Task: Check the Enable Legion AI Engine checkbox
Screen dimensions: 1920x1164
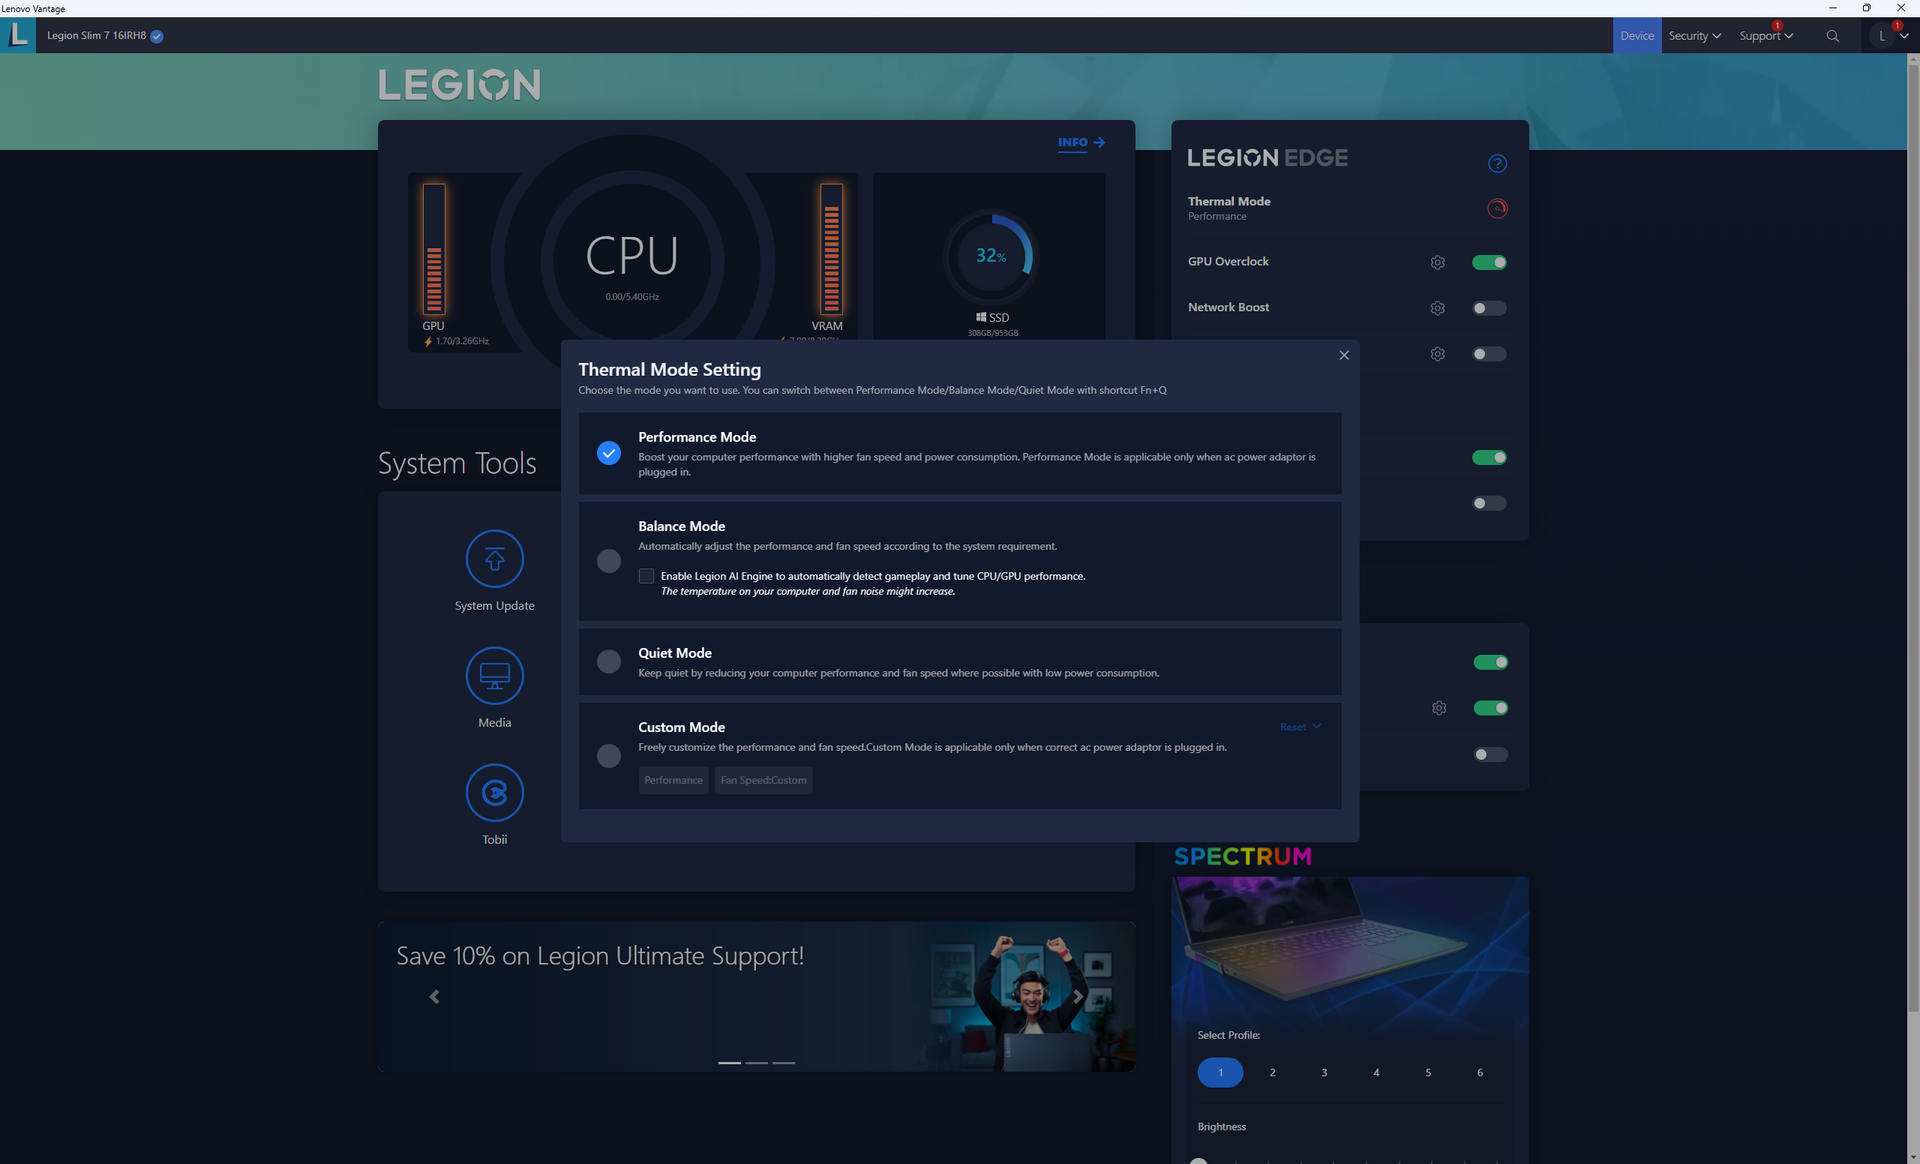Action: [x=646, y=576]
